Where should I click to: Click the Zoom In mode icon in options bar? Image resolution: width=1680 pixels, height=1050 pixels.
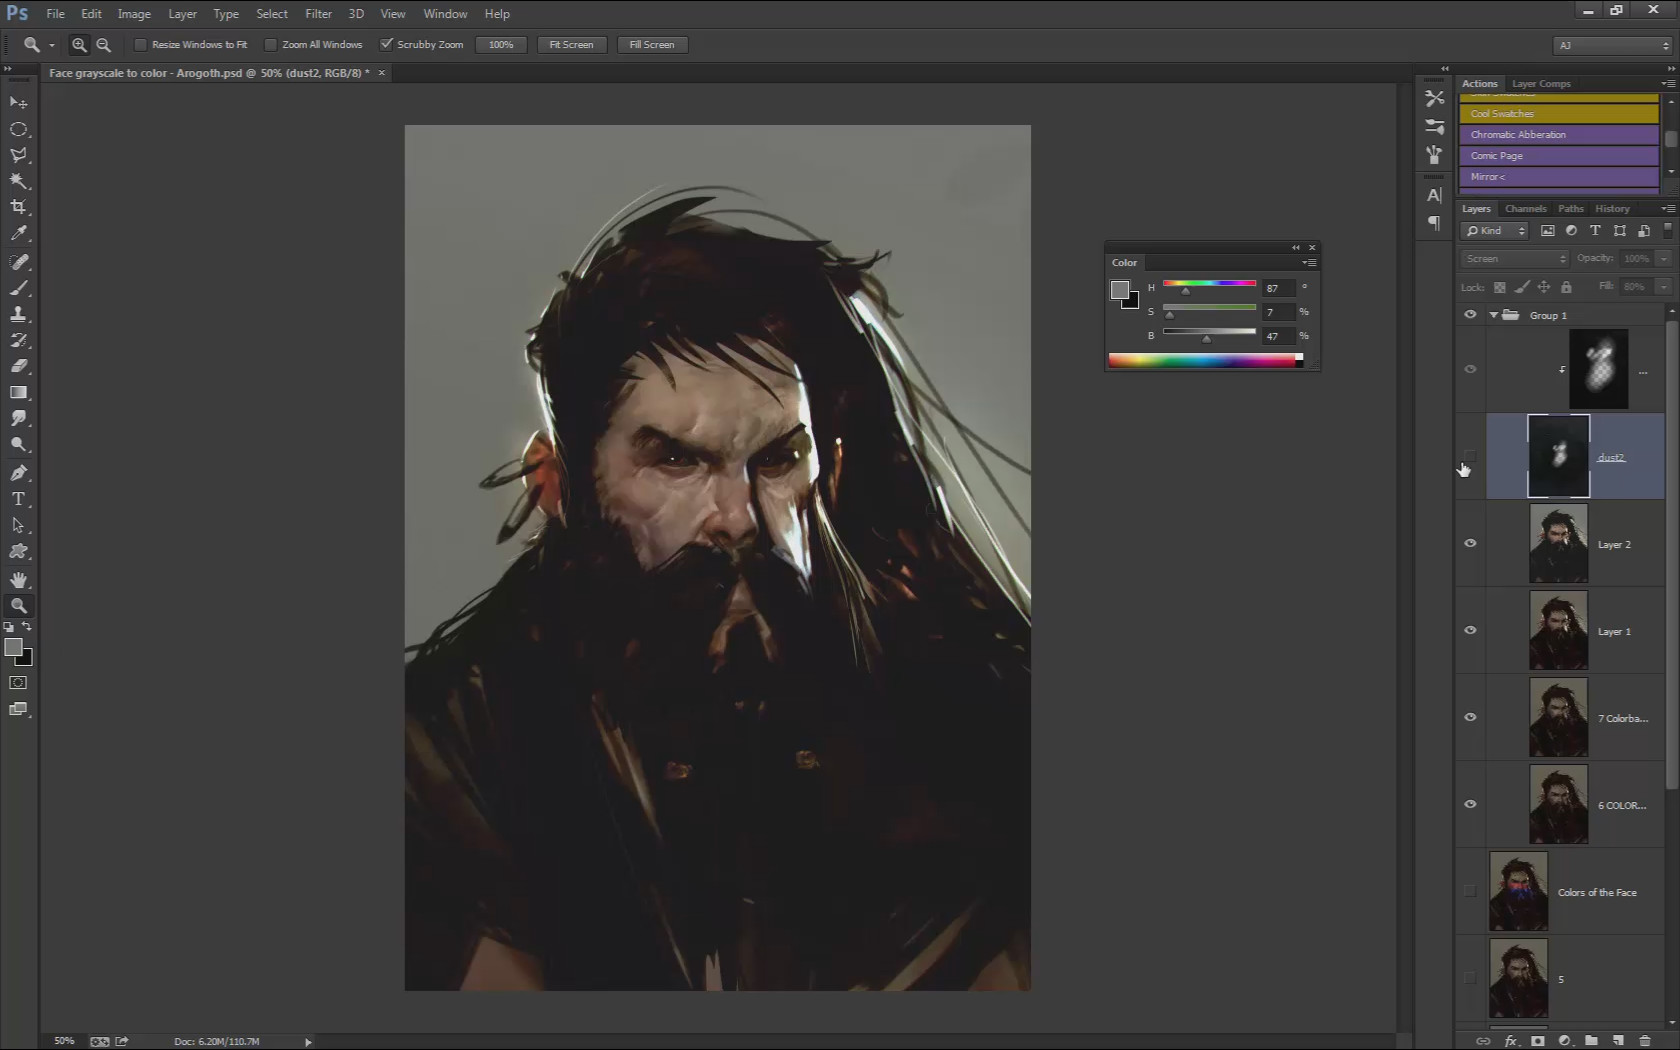click(79, 45)
